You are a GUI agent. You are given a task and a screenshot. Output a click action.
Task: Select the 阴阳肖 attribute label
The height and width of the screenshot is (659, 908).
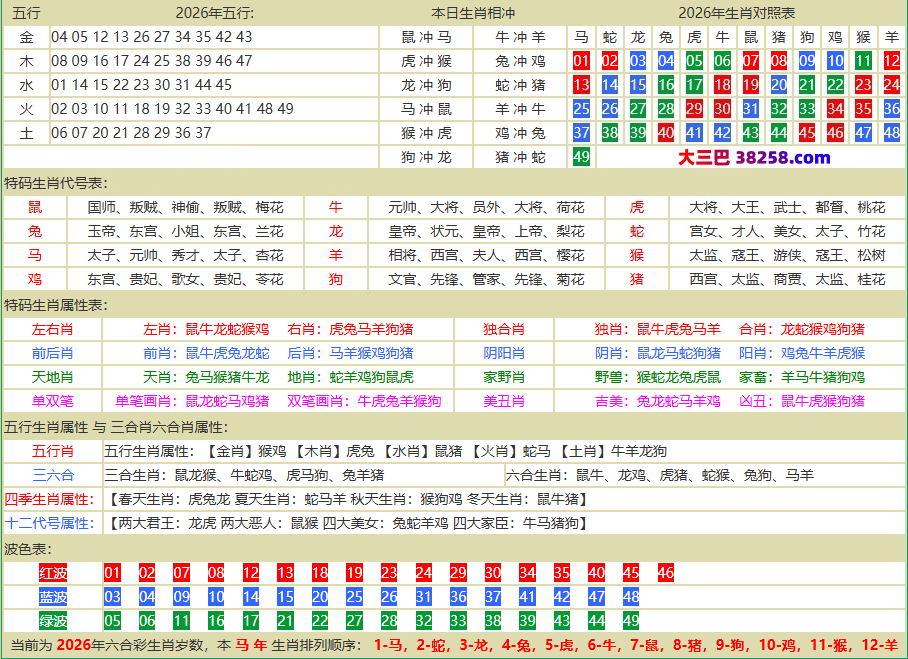504,353
